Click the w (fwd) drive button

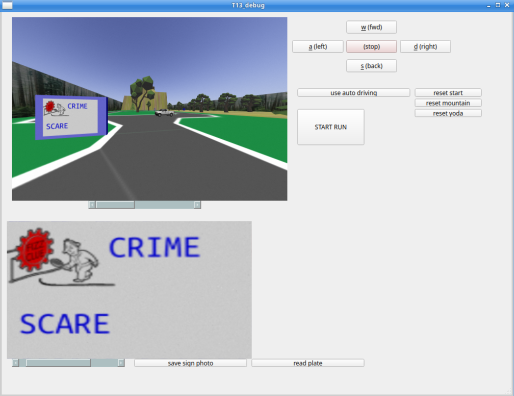click(371, 27)
